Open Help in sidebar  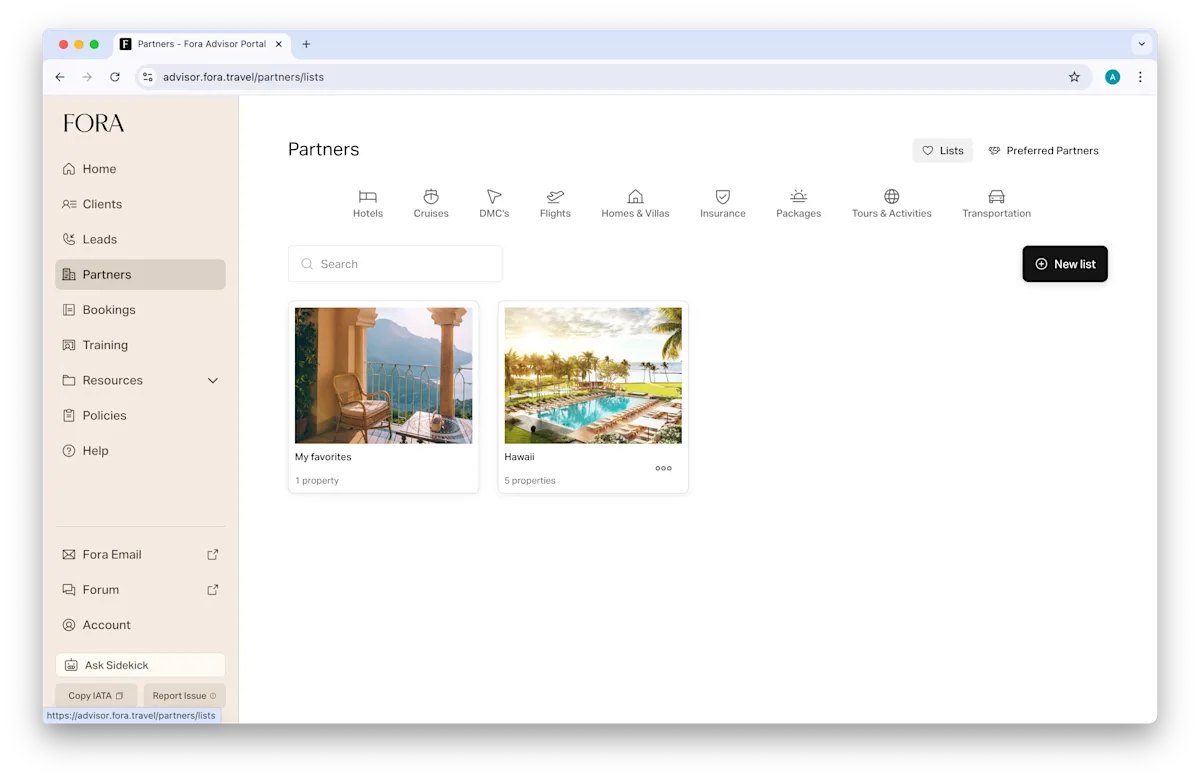pos(140,451)
